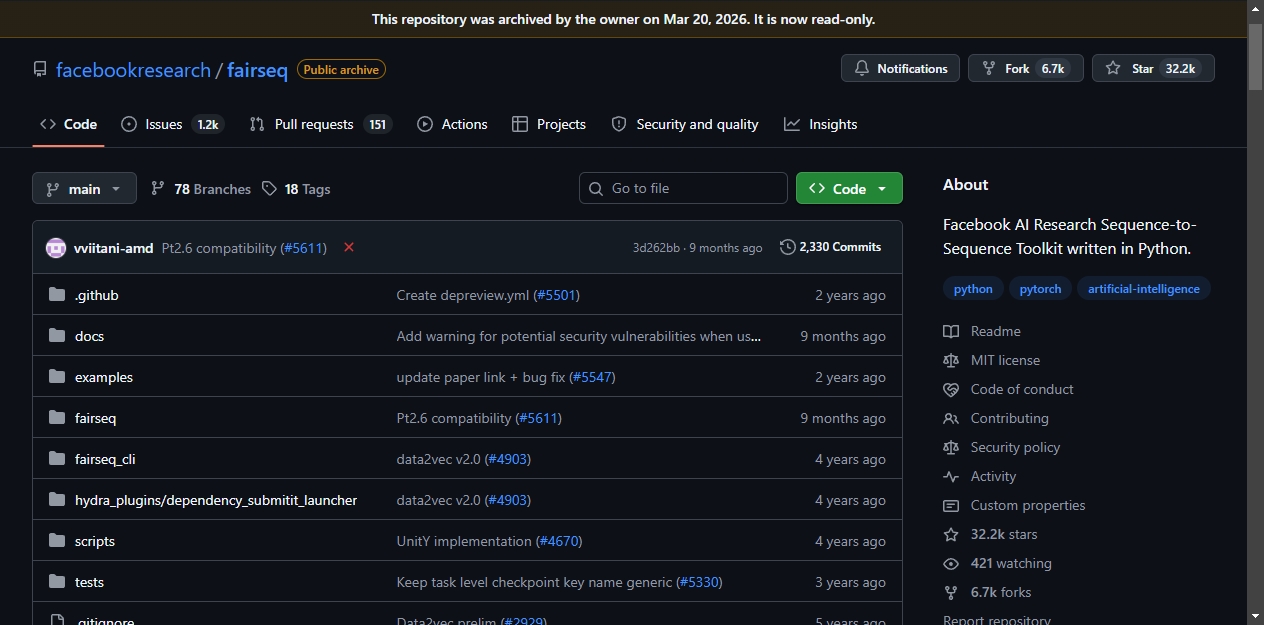Open PR #5501 link

(557, 295)
